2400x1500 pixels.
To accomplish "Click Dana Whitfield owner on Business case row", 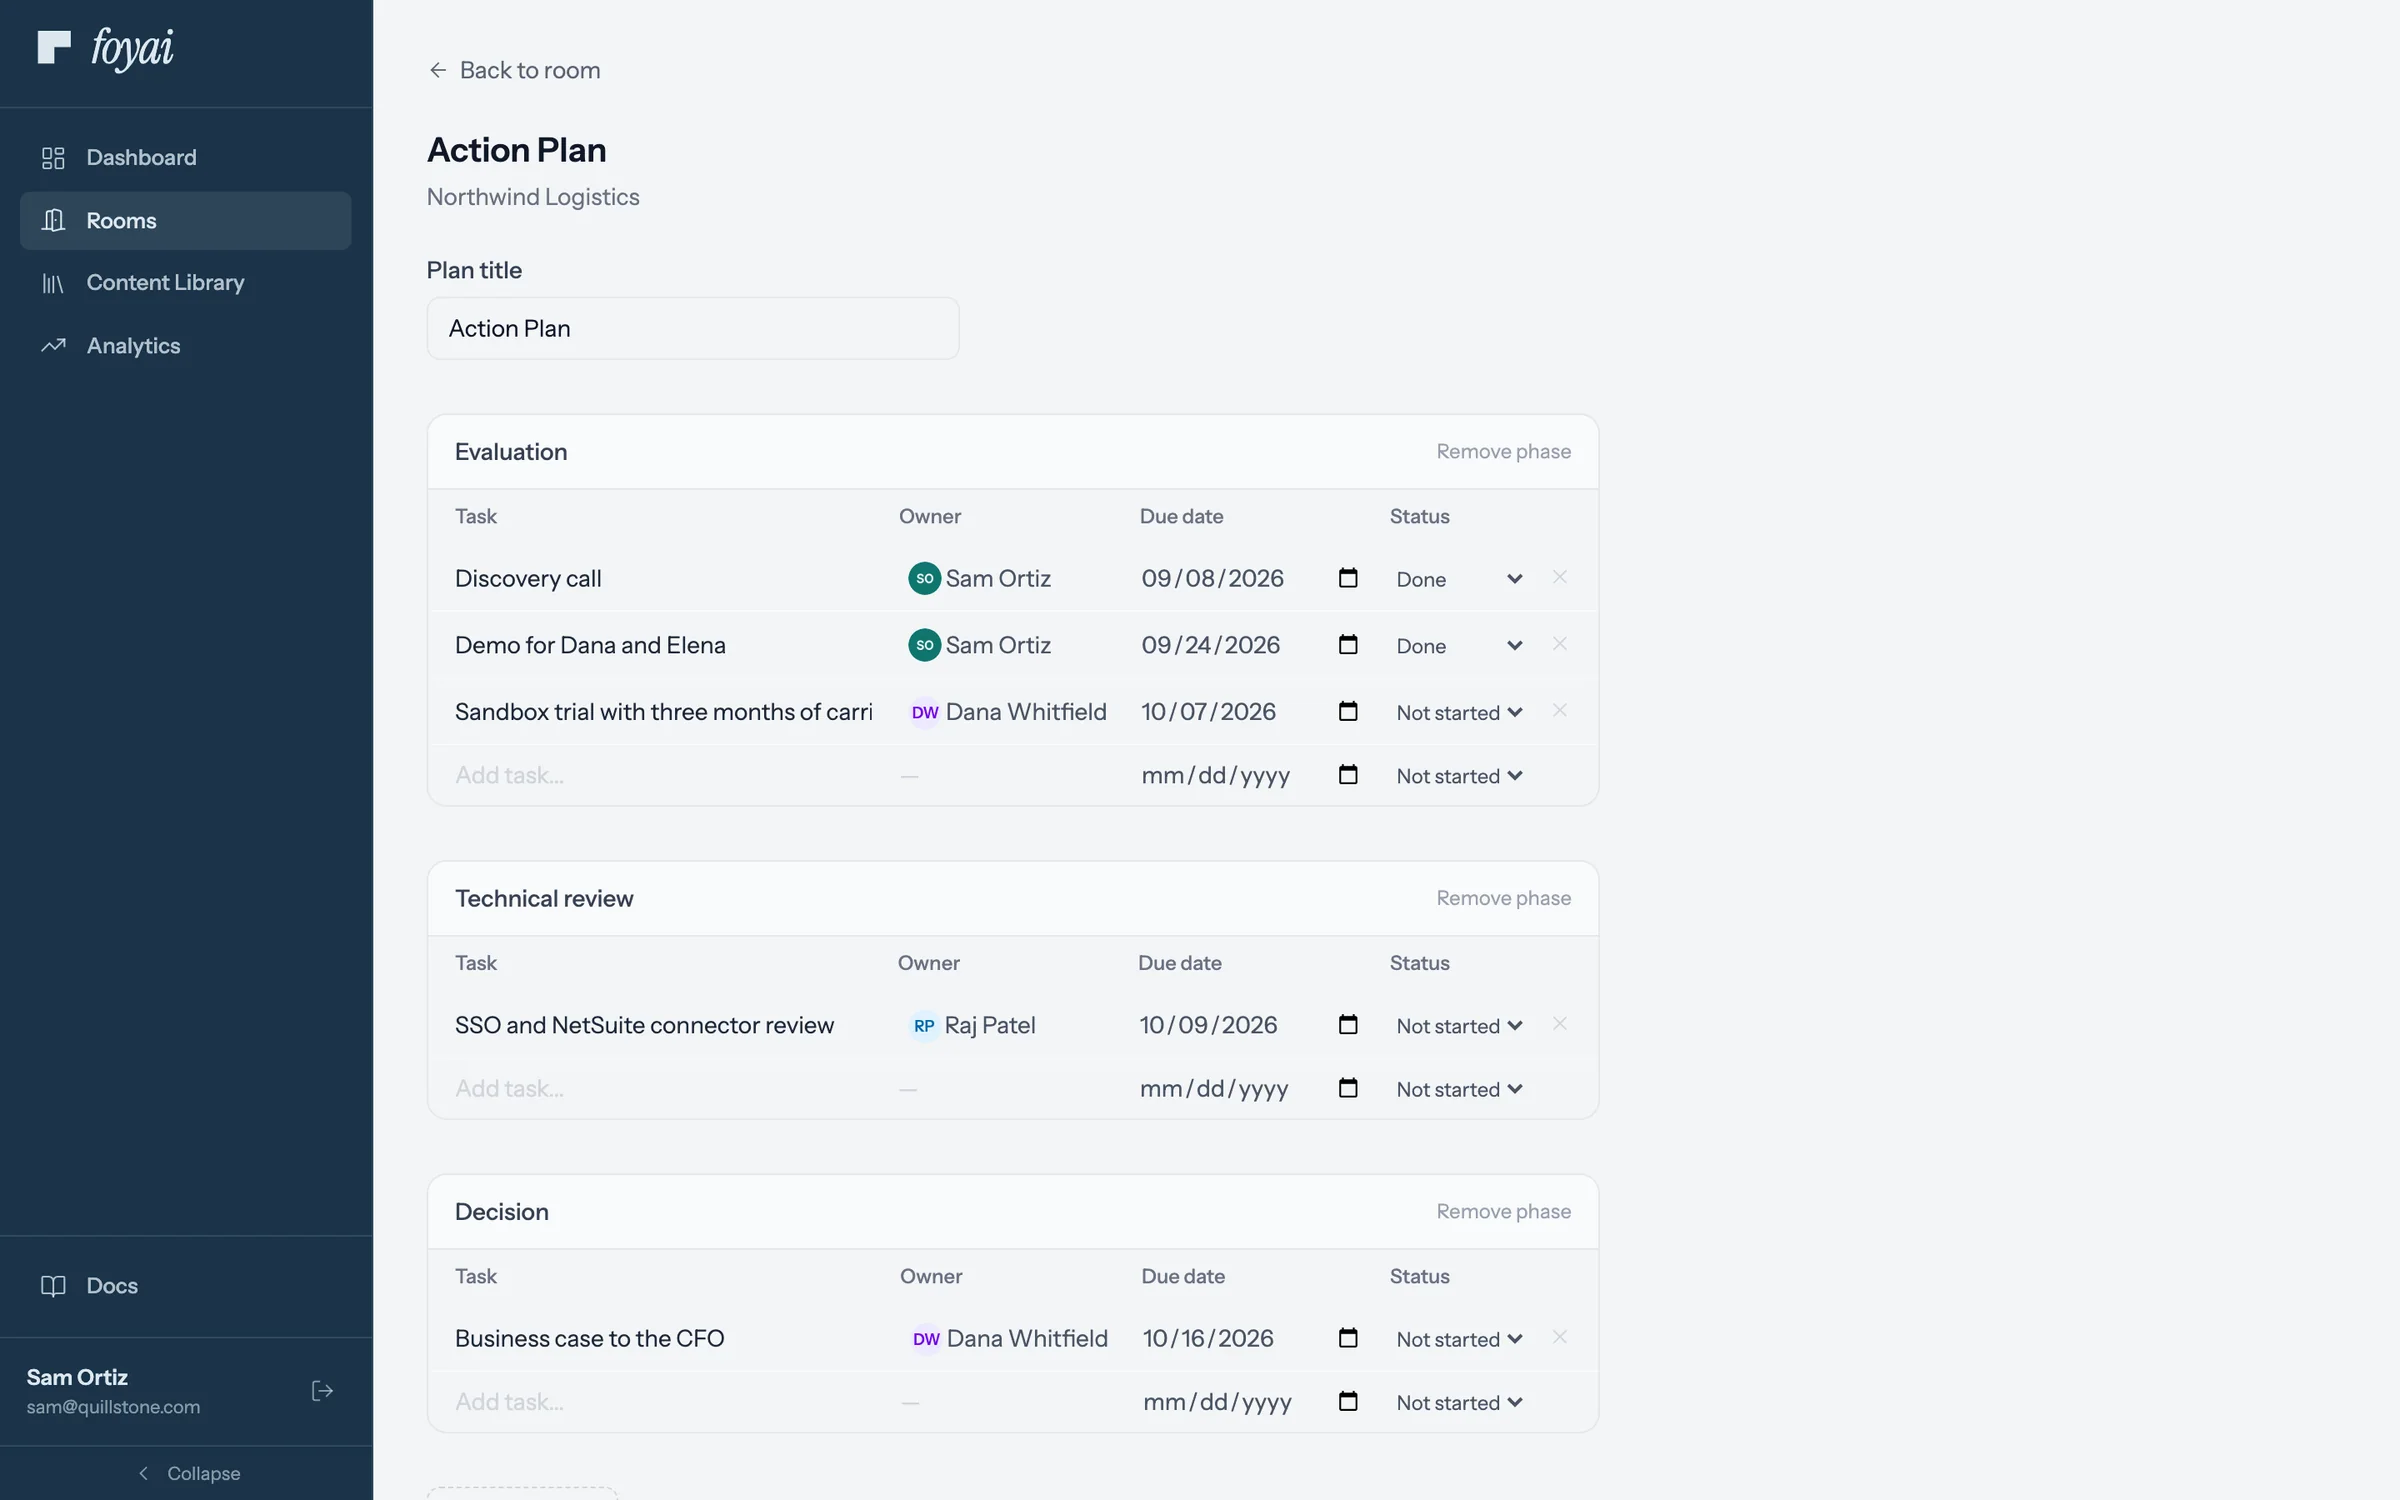I will (1009, 1338).
